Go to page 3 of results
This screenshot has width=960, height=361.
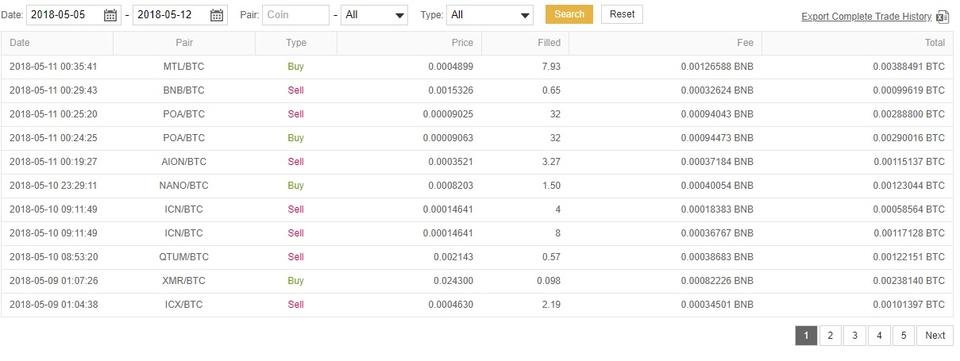click(x=855, y=335)
